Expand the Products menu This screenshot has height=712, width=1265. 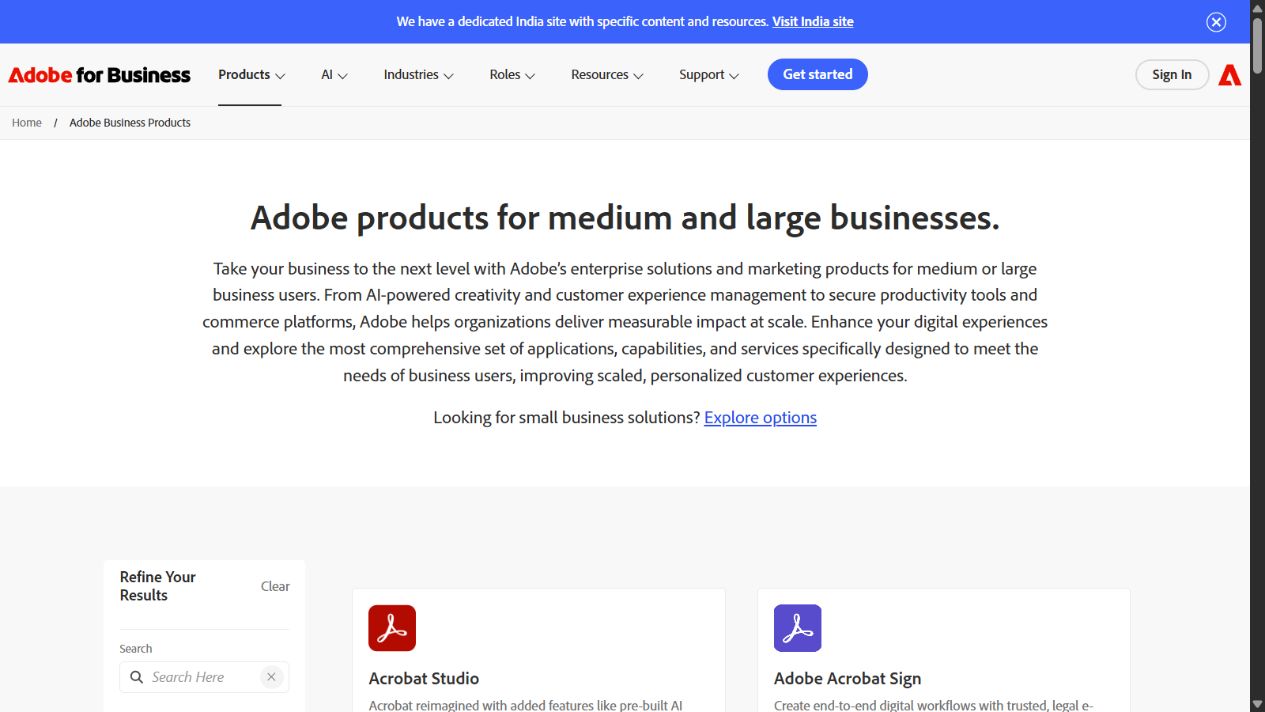tap(251, 75)
